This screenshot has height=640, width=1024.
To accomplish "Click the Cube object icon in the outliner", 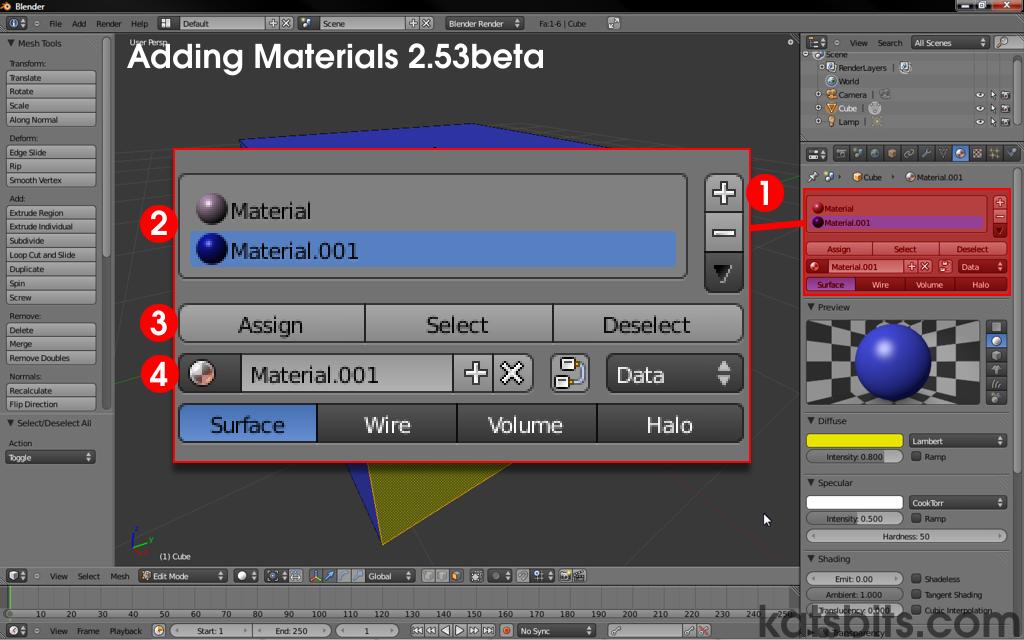I will click(x=831, y=108).
